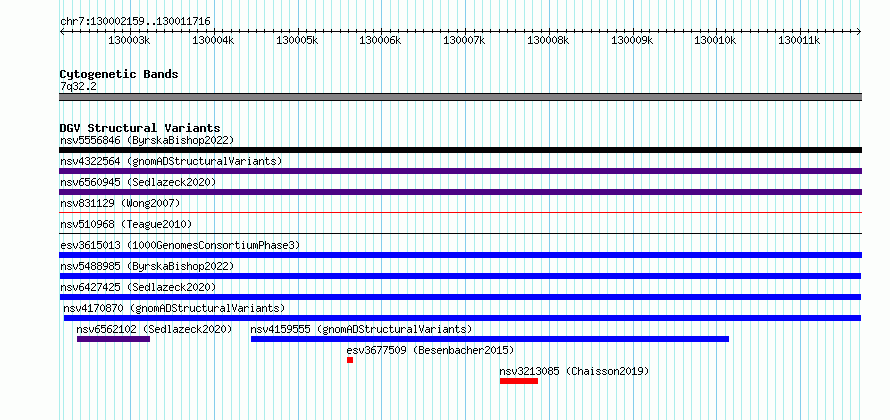This screenshot has height=420, width=890.
Task: Click the purple nsv6560945 variant bar
Action: [x=461, y=192]
